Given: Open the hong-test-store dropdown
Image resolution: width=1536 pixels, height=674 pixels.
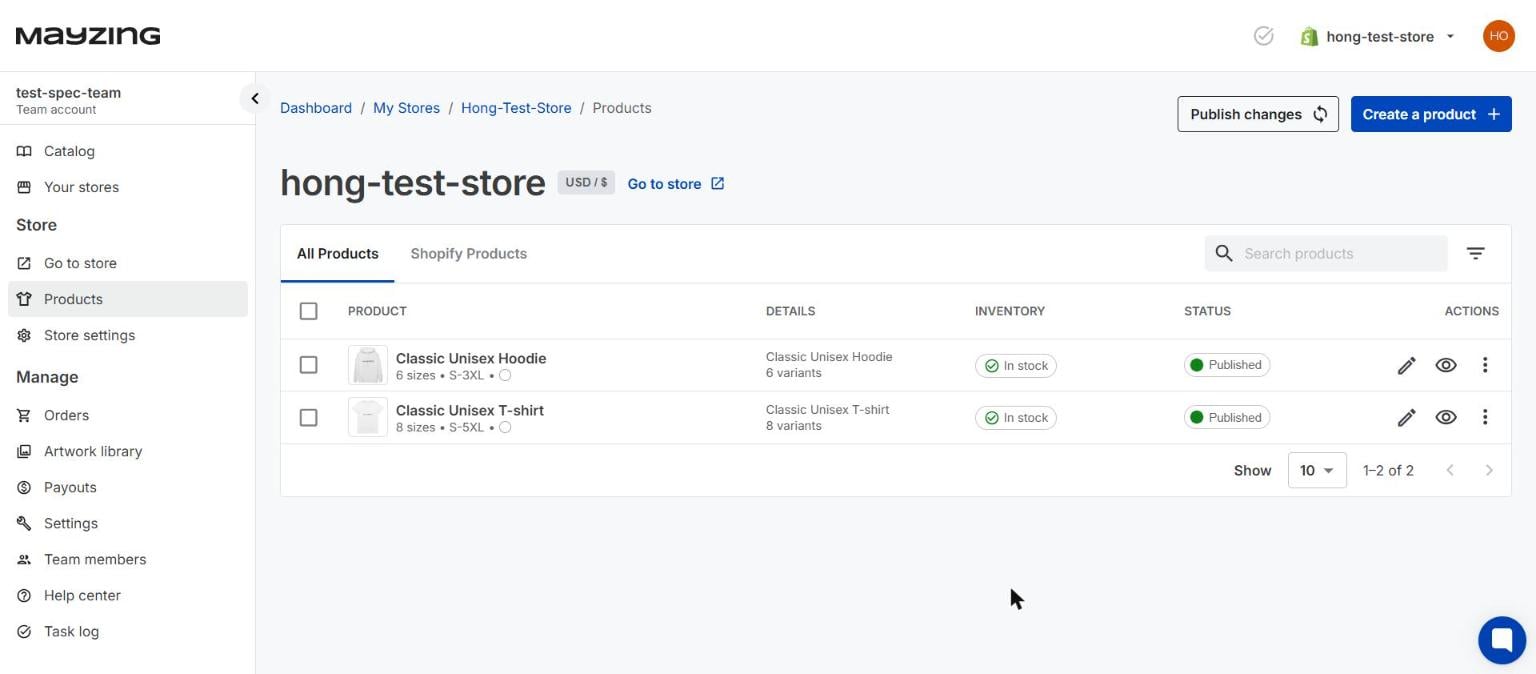Looking at the screenshot, I should pyautogui.click(x=1378, y=36).
